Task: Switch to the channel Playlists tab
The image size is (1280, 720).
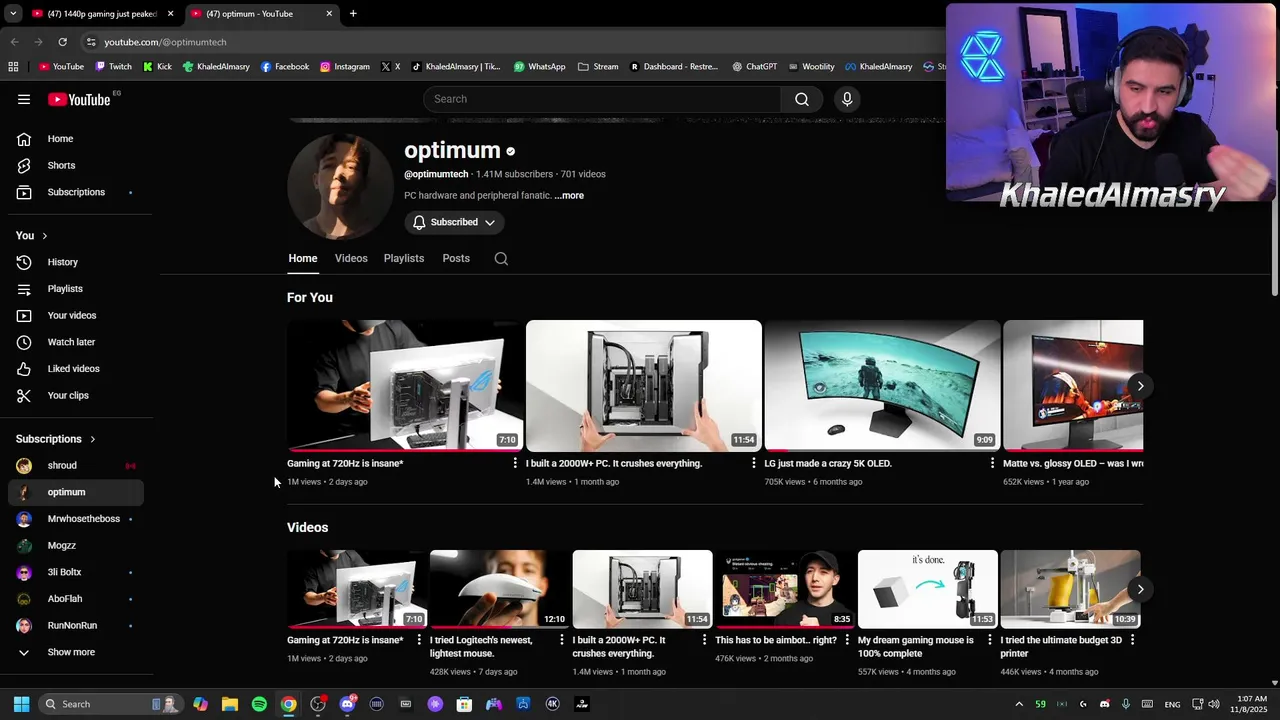Action: click(404, 258)
